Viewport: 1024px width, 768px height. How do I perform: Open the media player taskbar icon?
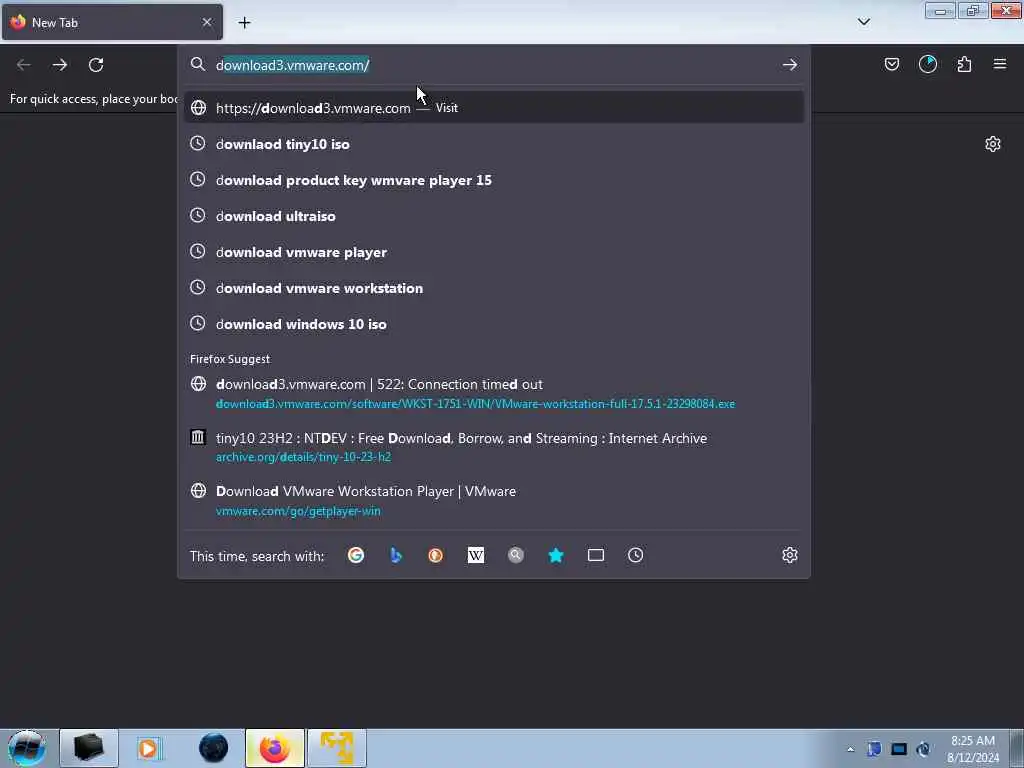click(x=149, y=748)
